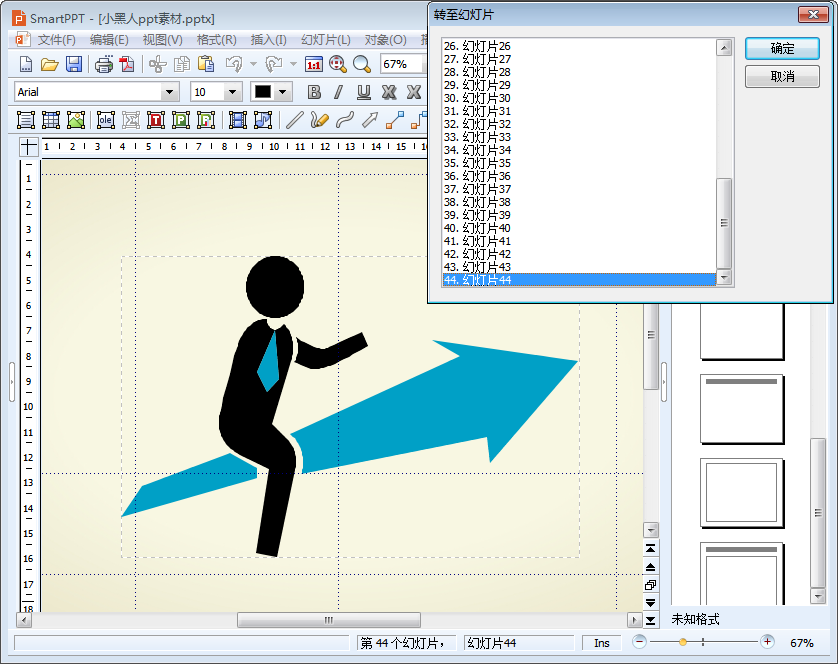The width and height of the screenshot is (838, 664).
Task: Paste from clipboard using Paste icon
Action: coord(206,64)
